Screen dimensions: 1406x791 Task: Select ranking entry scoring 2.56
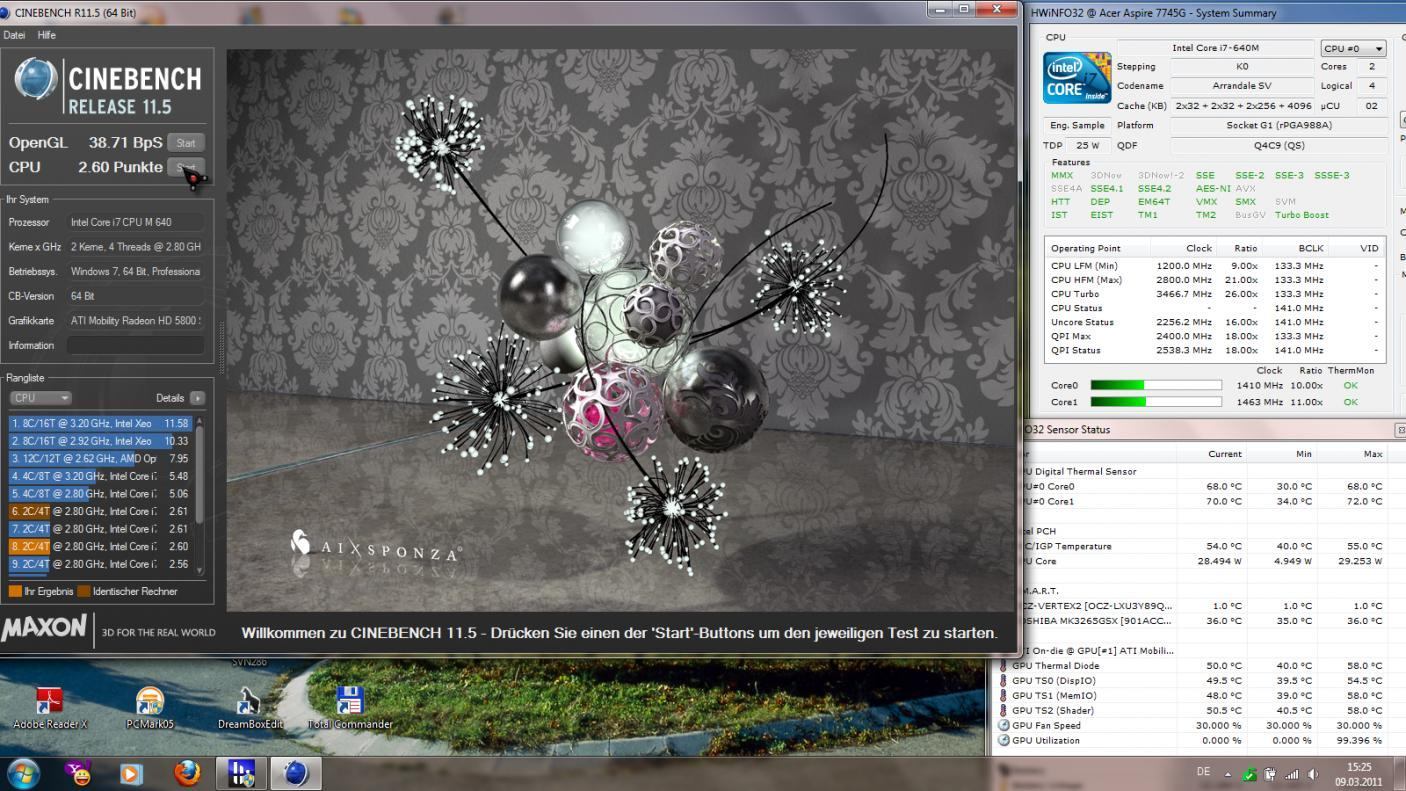point(100,564)
